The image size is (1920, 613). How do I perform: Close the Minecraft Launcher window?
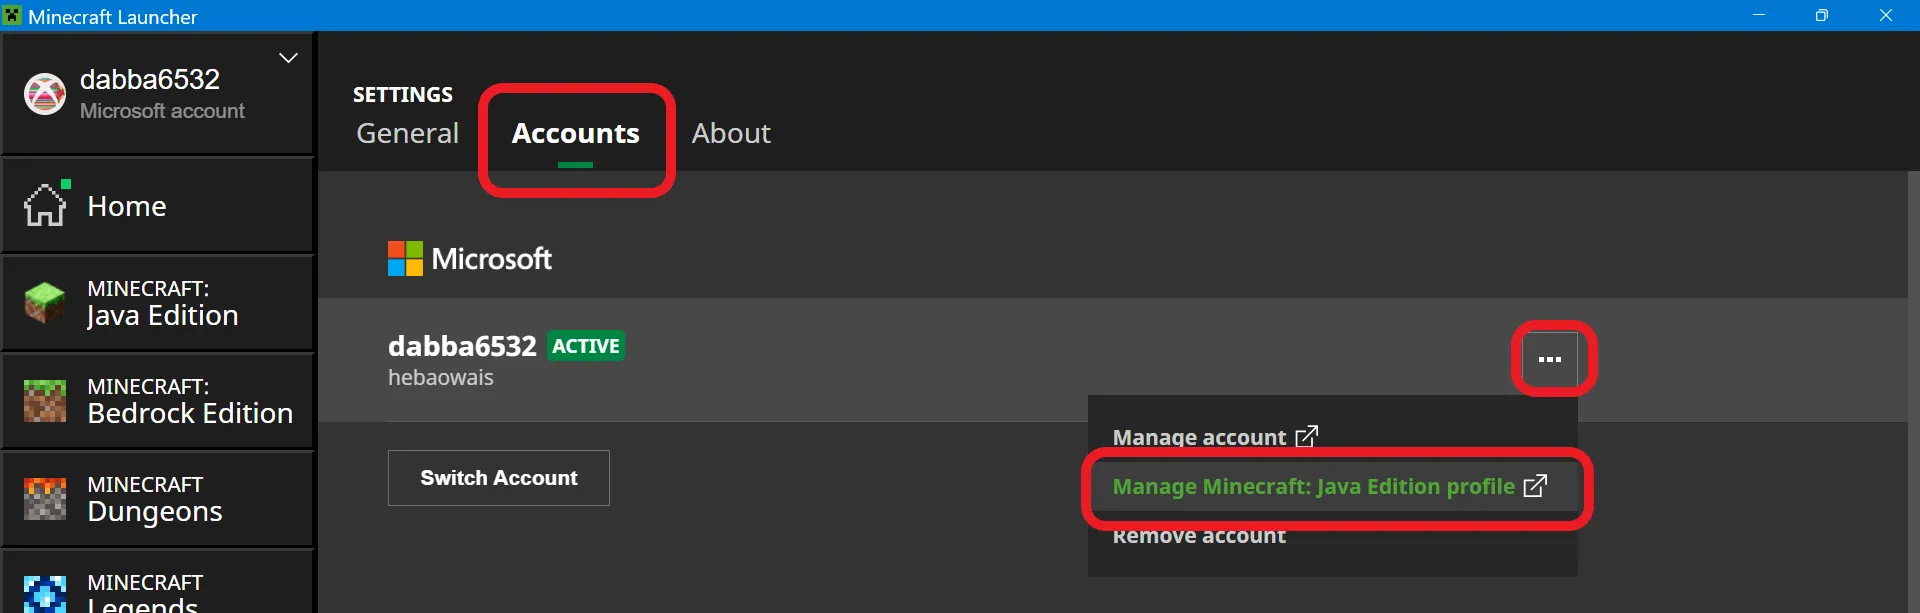pyautogui.click(x=1886, y=15)
